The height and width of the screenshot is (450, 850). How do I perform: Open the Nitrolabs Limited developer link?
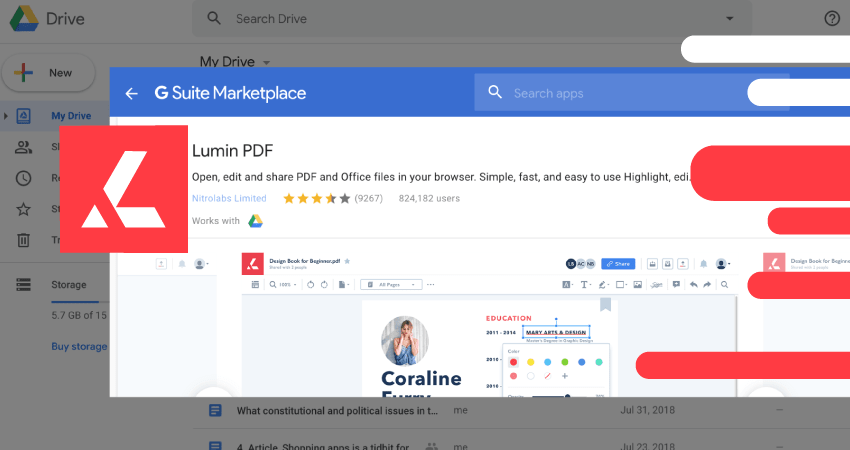click(229, 198)
